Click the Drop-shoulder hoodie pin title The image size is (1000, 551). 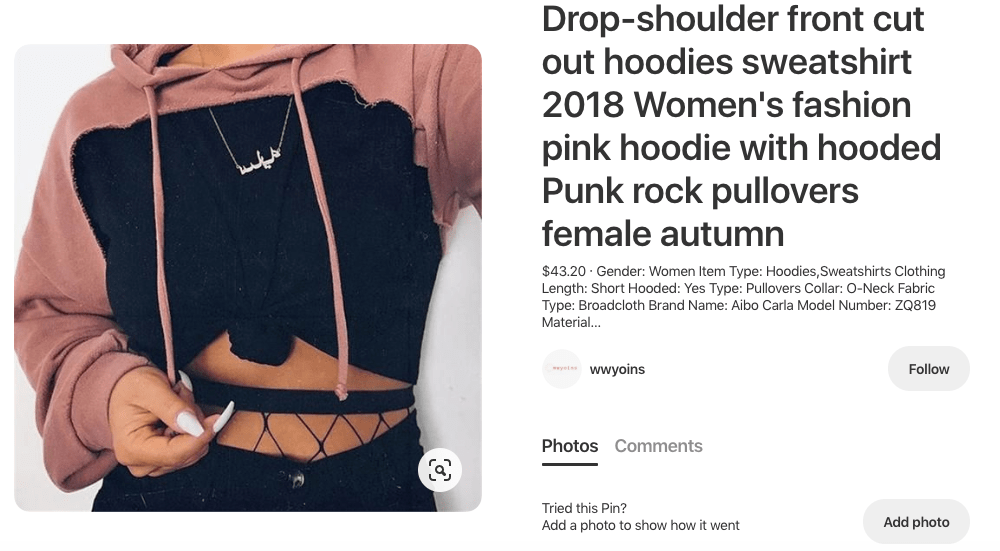[741, 126]
